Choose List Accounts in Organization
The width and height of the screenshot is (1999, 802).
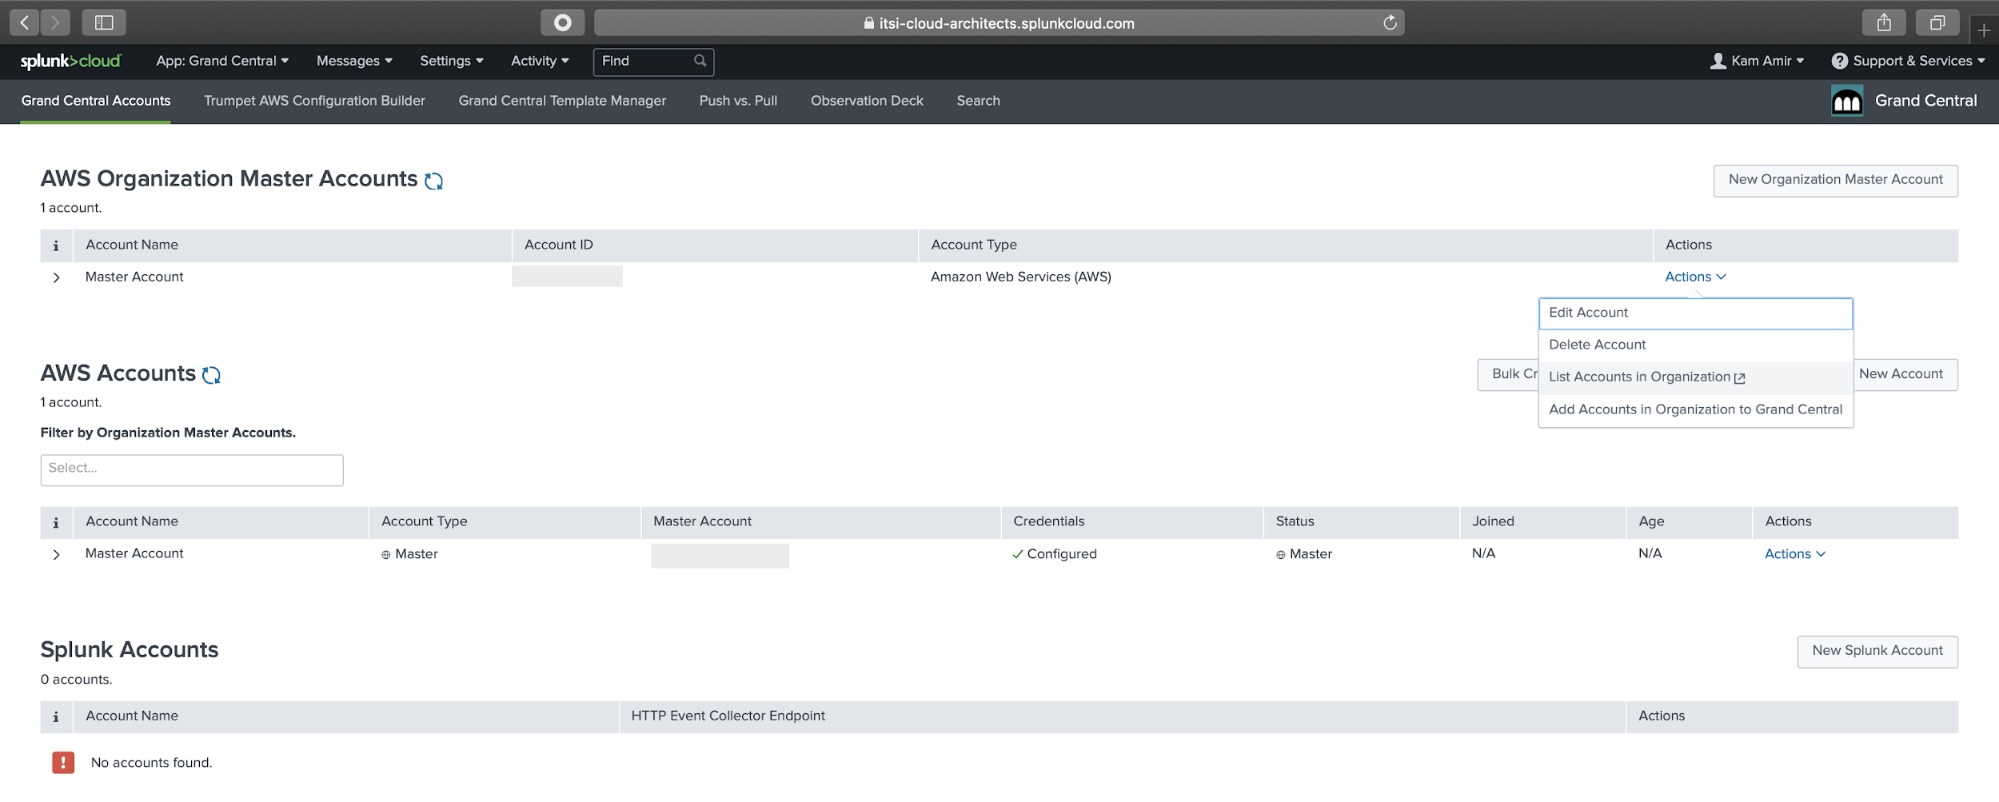(1695, 377)
